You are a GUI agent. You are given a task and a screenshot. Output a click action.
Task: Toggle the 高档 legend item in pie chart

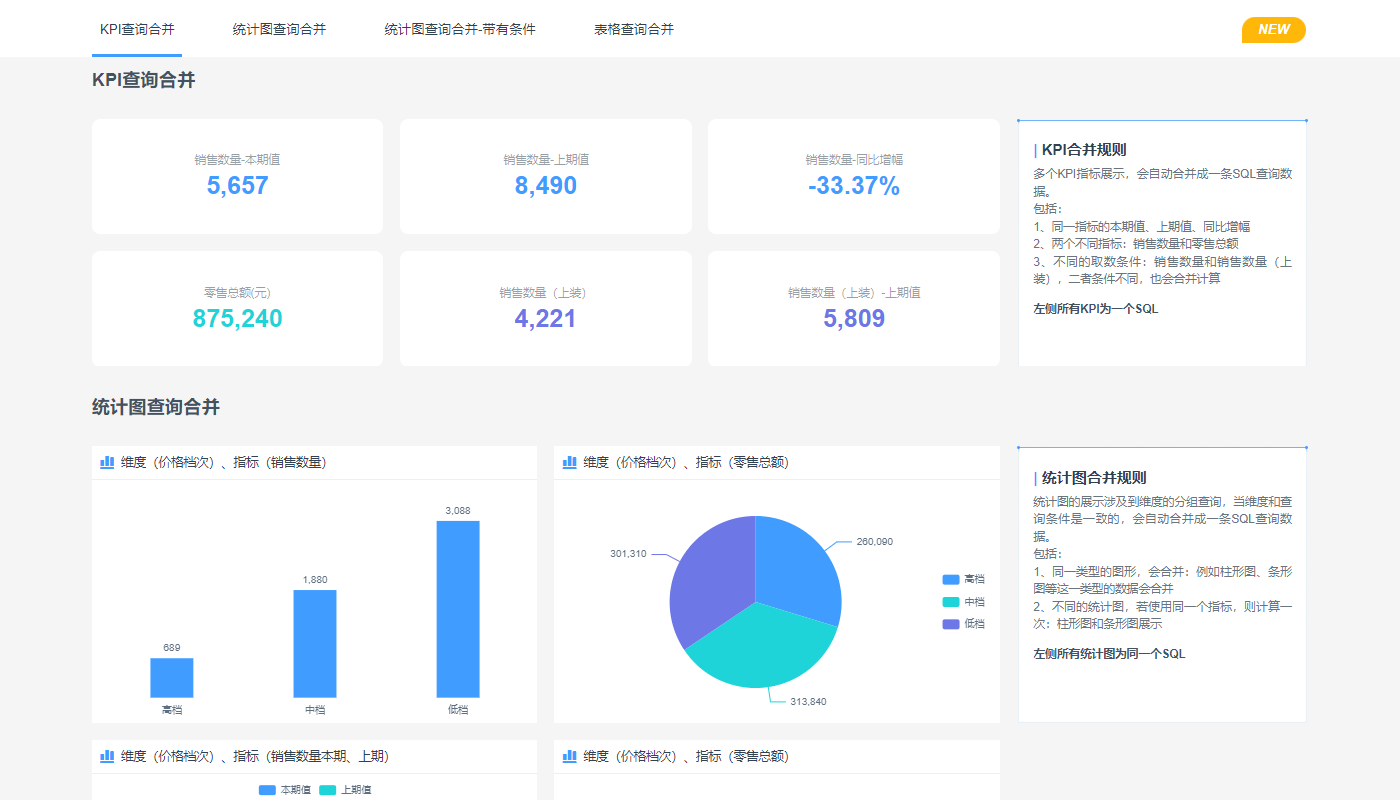[964, 579]
